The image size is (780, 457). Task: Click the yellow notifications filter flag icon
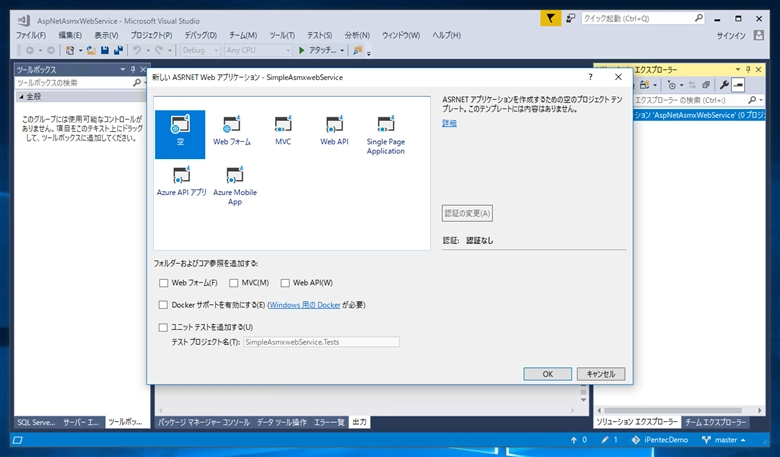tap(551, 18)
